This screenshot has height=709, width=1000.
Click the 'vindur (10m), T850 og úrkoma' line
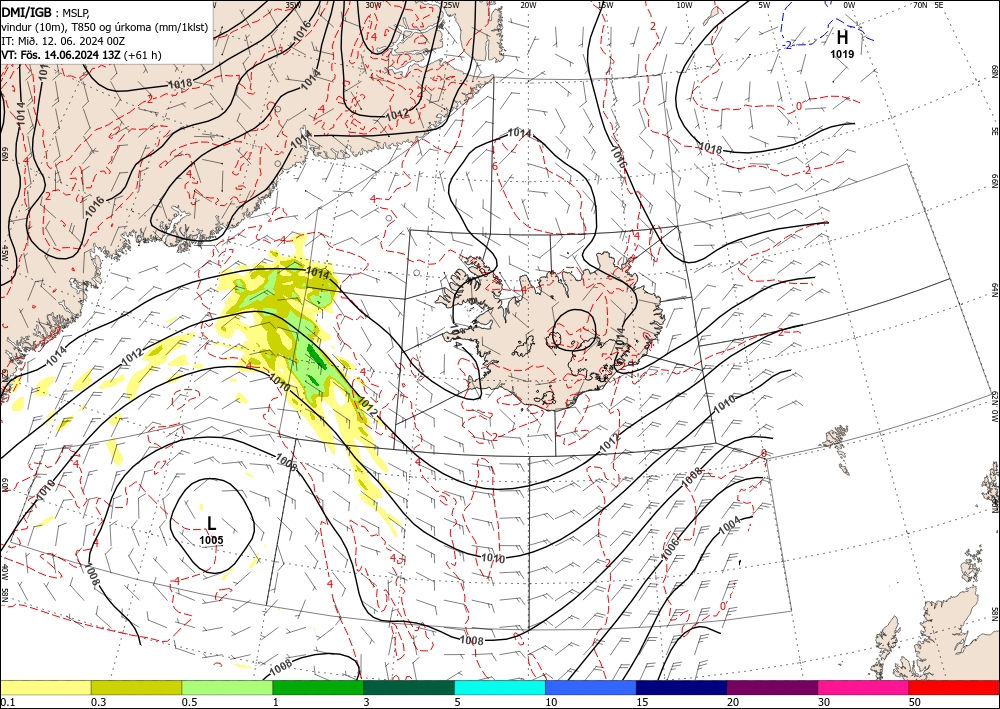click(105, 27)
